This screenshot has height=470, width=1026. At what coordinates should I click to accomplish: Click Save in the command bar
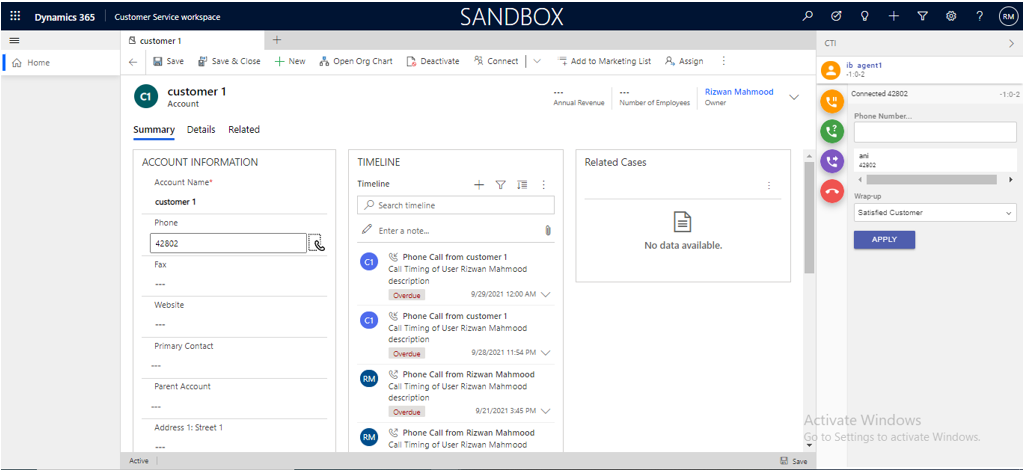click(168, 61)
